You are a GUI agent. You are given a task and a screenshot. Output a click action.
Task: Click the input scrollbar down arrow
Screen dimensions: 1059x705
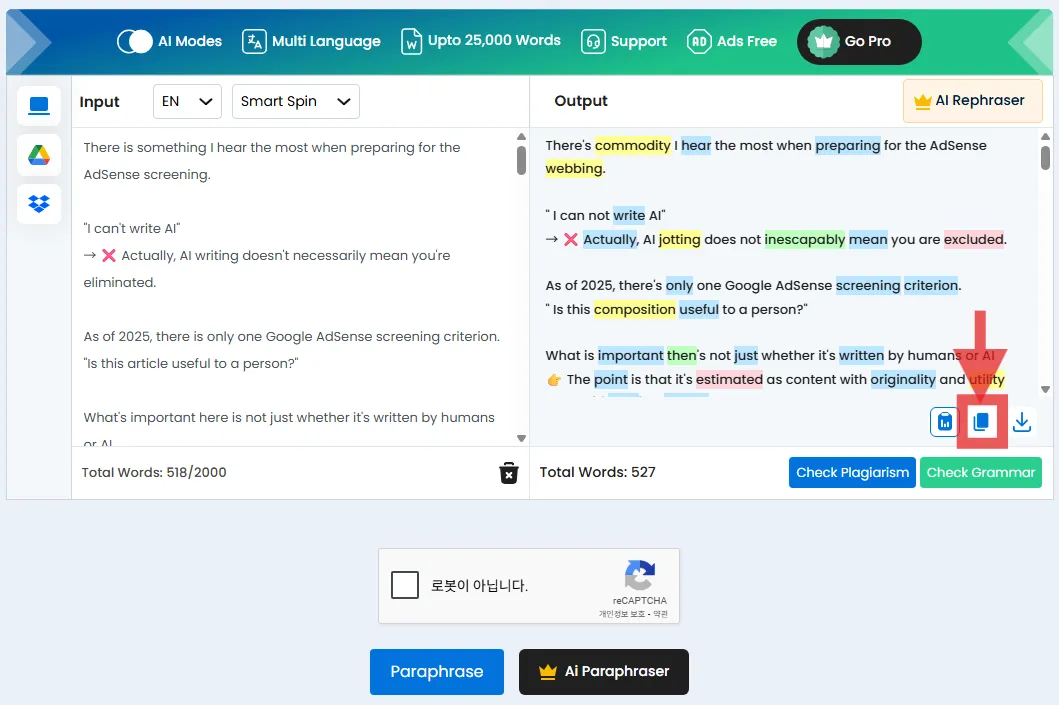[521, 438]
